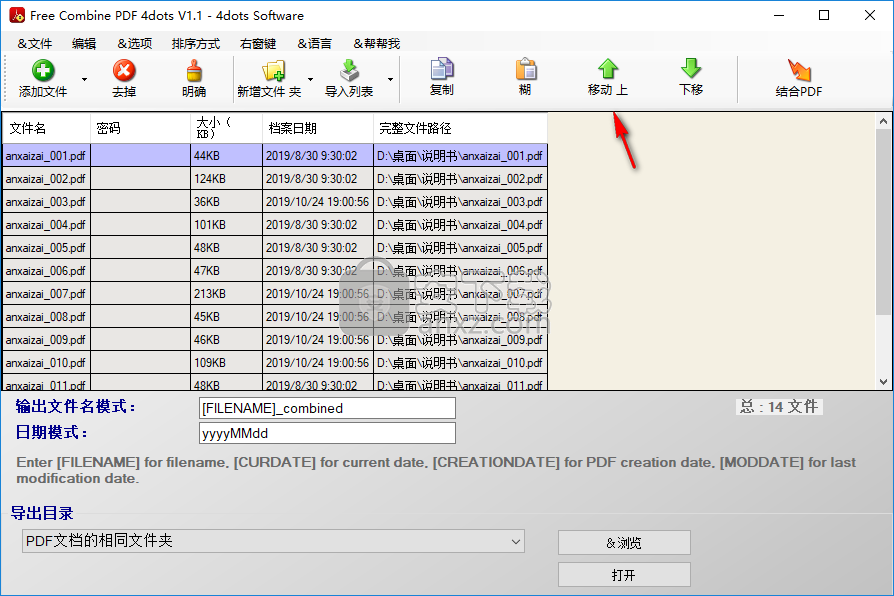Click the 结合PDF (combine PDF) icon
The image size is (894, 596).
[x=799, y=70]
